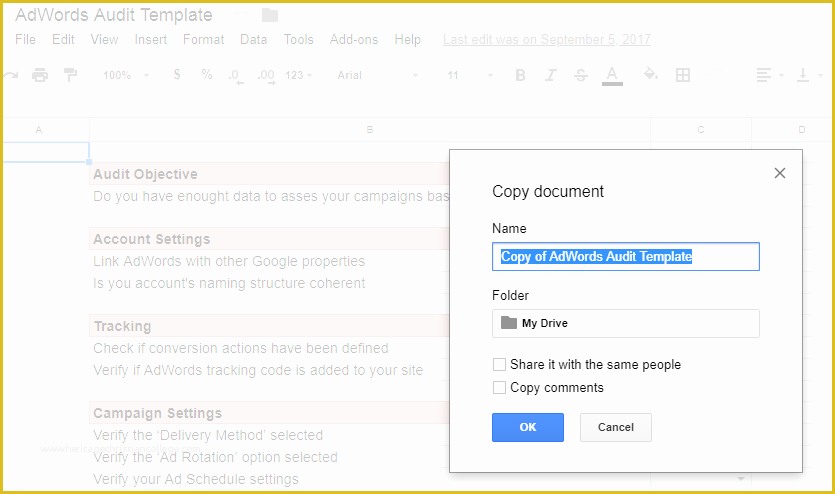This screenshot has width=835, height=494.
Task: Click the Tracking heading cell
Action: (x=269, y=326)
